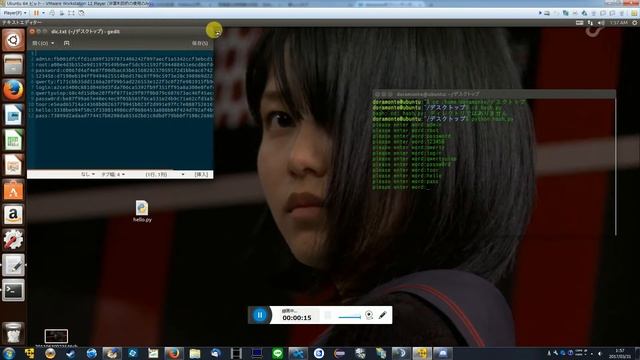The width and height of the screenshot is (640, 360).
Task: Open the Player menu in VMware
Action: (x=15, y=13)
